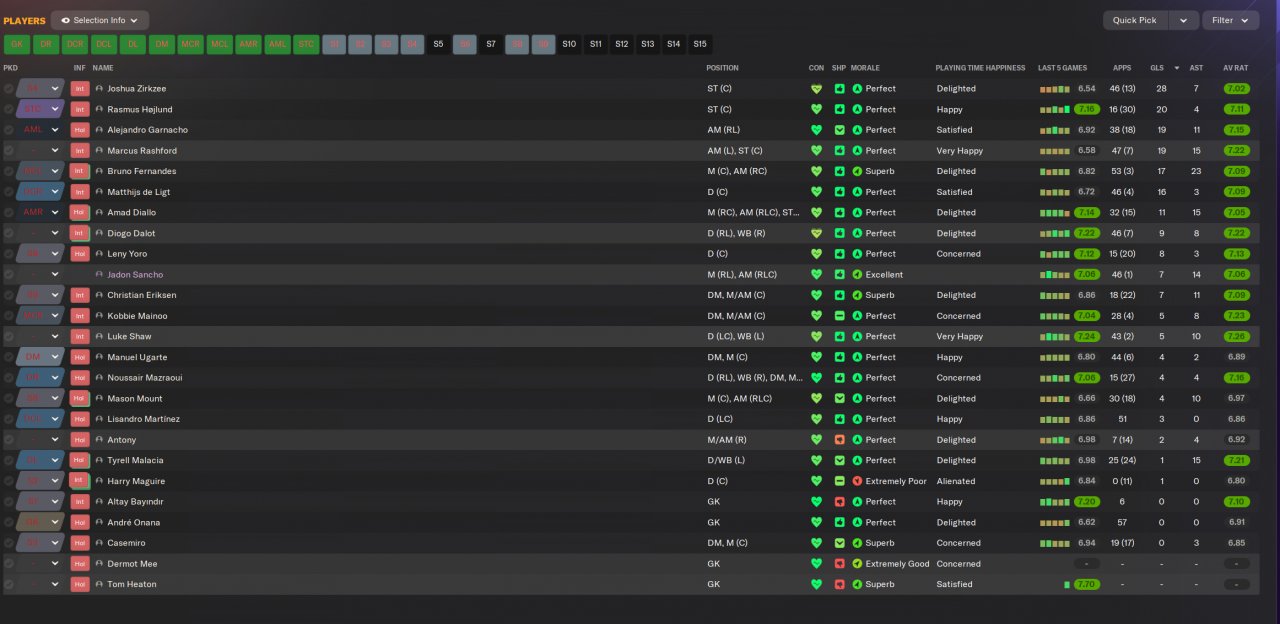Select the STC position slot

pos(306,44)
